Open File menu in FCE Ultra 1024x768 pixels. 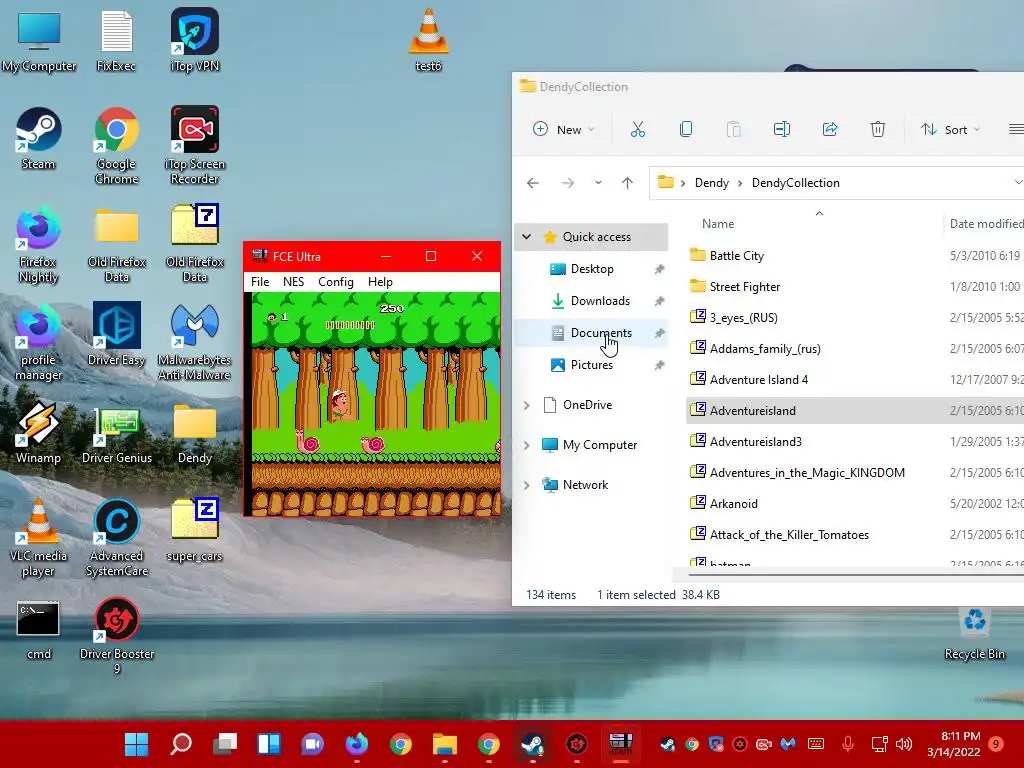(260, 281)
